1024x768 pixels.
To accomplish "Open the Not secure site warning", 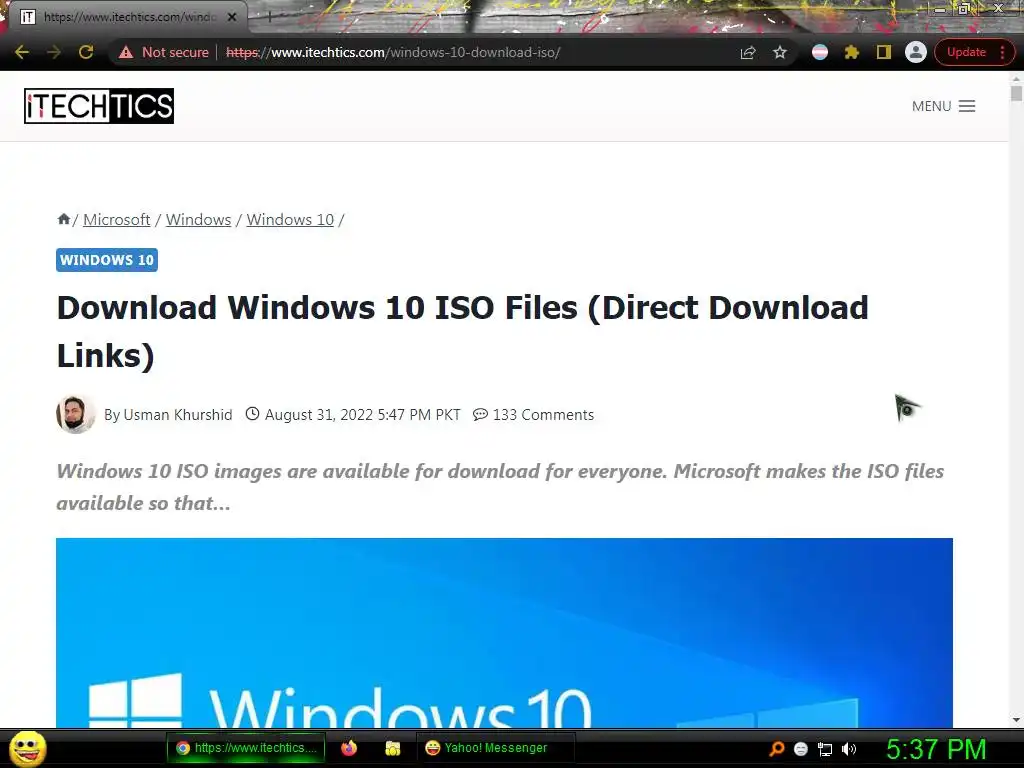I will click(x=164, y=52).
